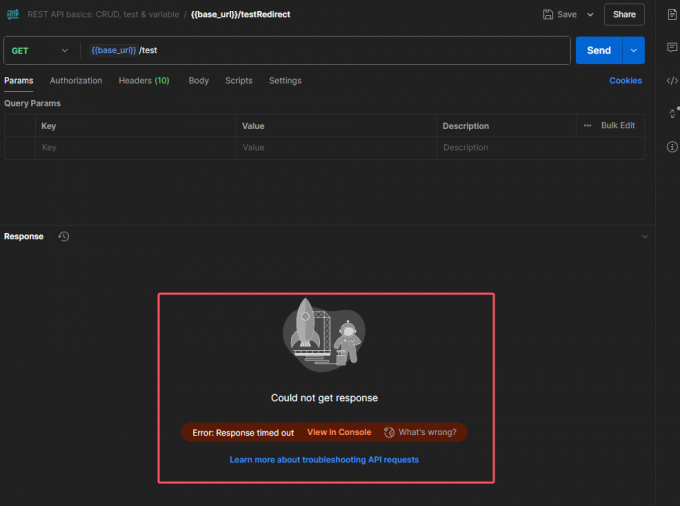Open the Body tab

199,81
